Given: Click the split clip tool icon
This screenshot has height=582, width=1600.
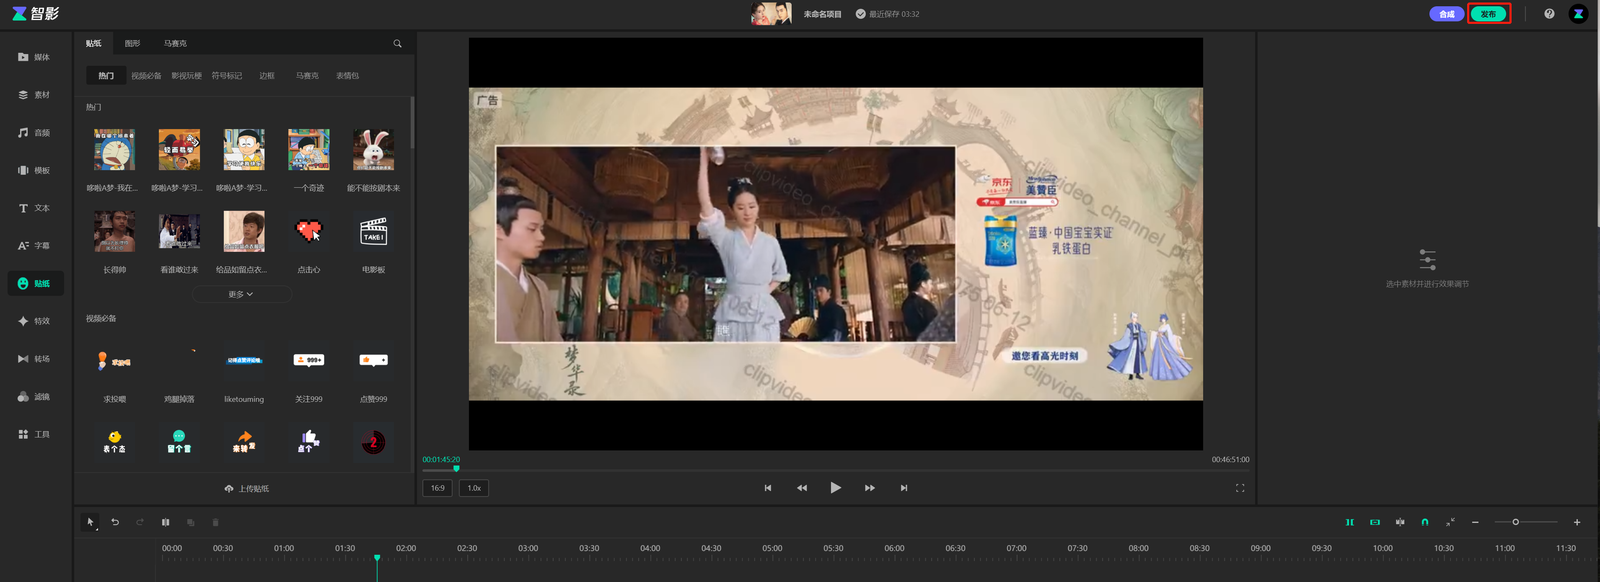Looking at the screenshot, I should coord(166,522).
